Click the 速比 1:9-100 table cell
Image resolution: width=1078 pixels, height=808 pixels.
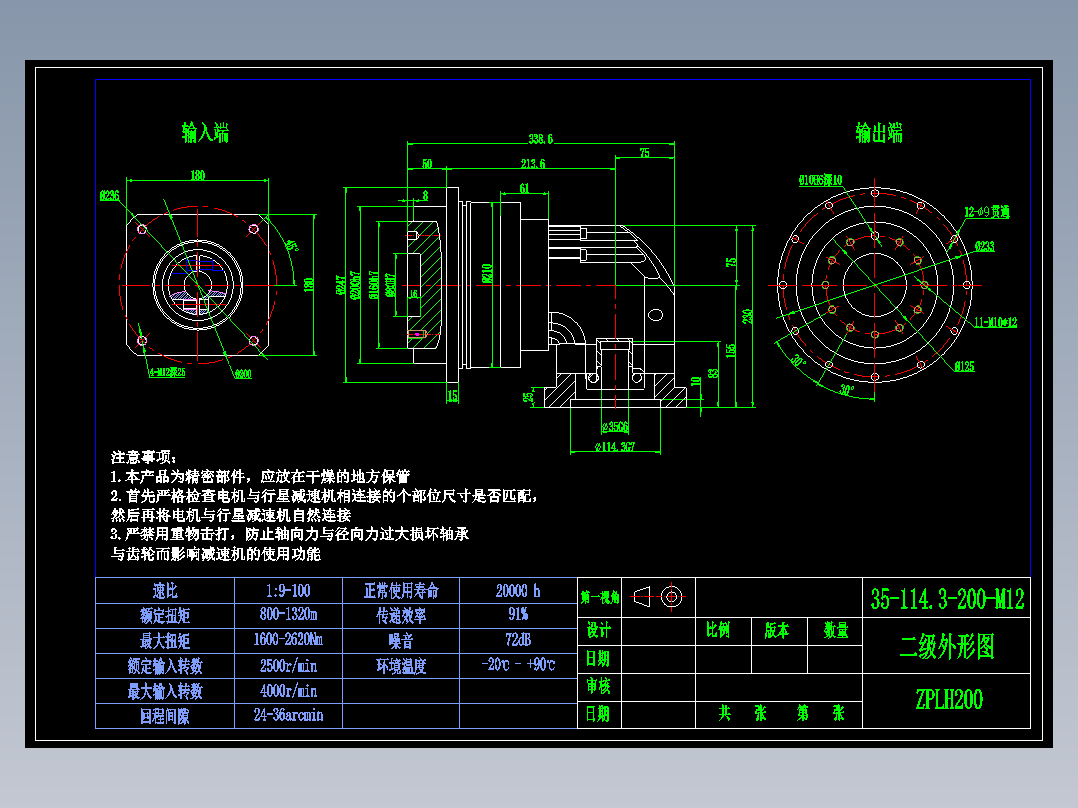[287, 591]
